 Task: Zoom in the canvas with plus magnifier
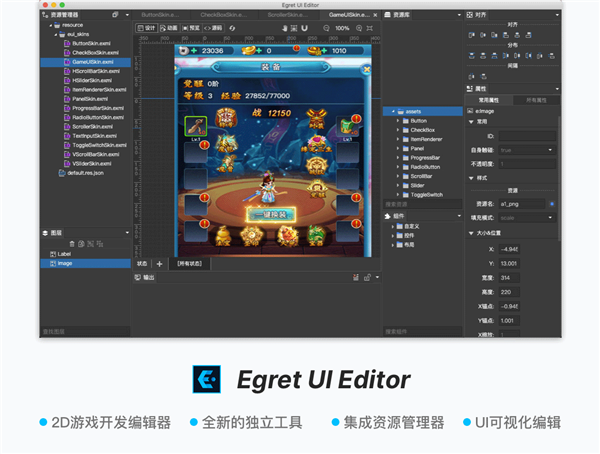coord(359,28)
